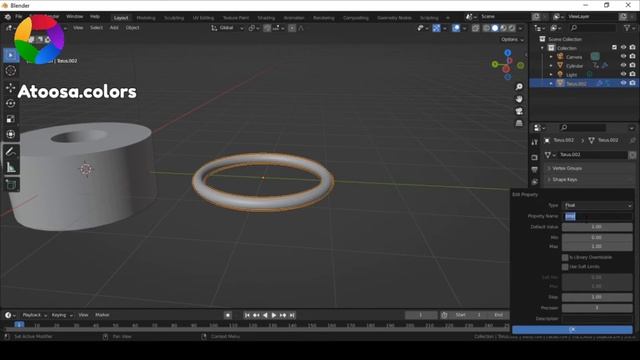This screenshot has width=640, height=360.
Task: Open the Marker menu in timeline
Action: tap(102, 315)
